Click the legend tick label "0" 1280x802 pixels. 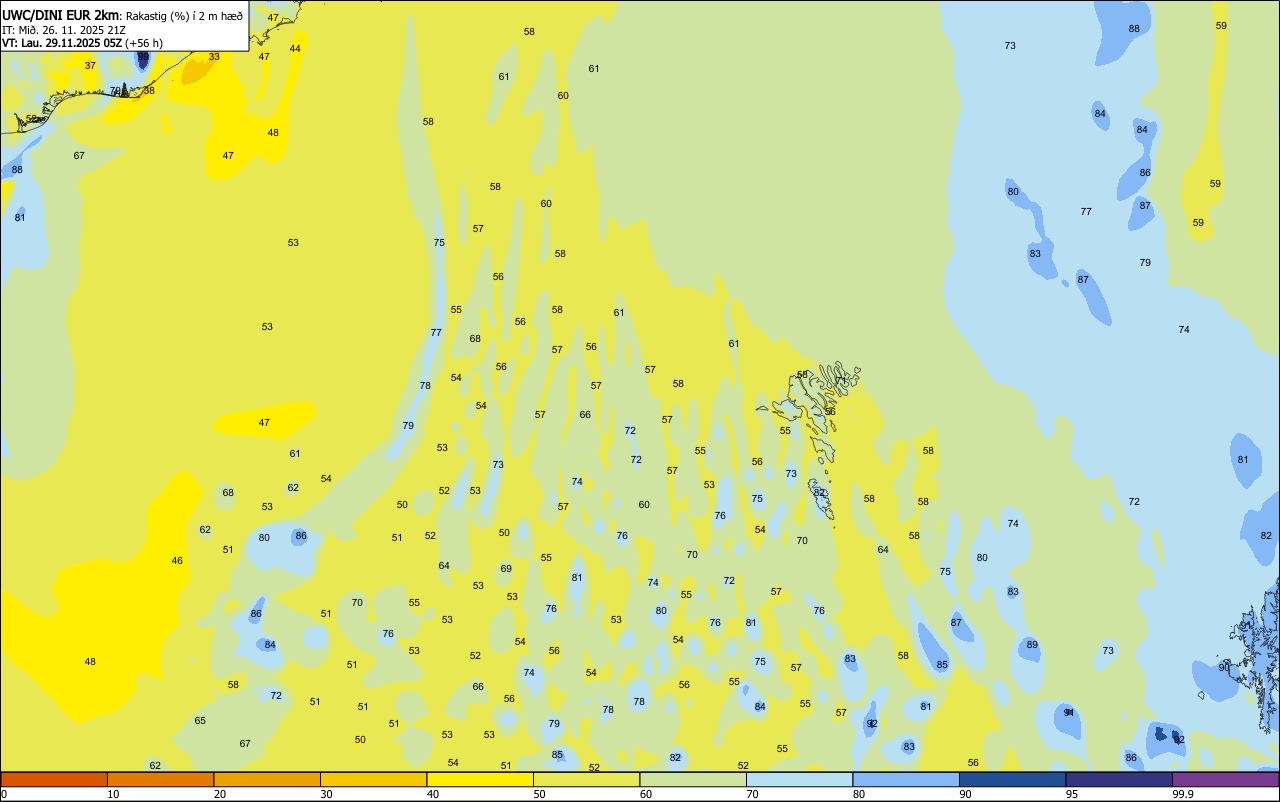(x=4, y=794)
